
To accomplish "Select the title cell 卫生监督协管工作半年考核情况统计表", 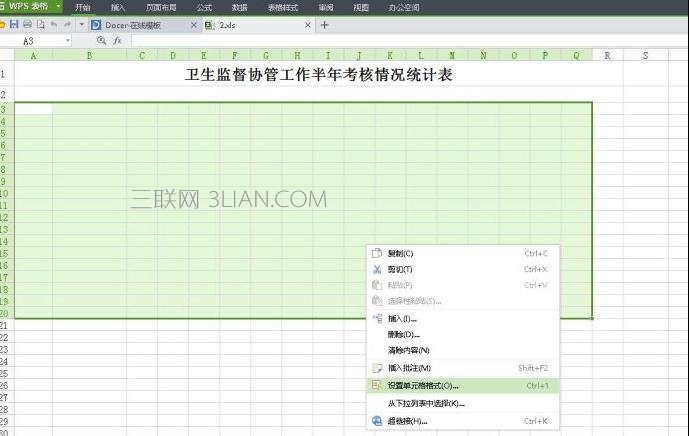I will pyautogui.click(x=319, y=74).
